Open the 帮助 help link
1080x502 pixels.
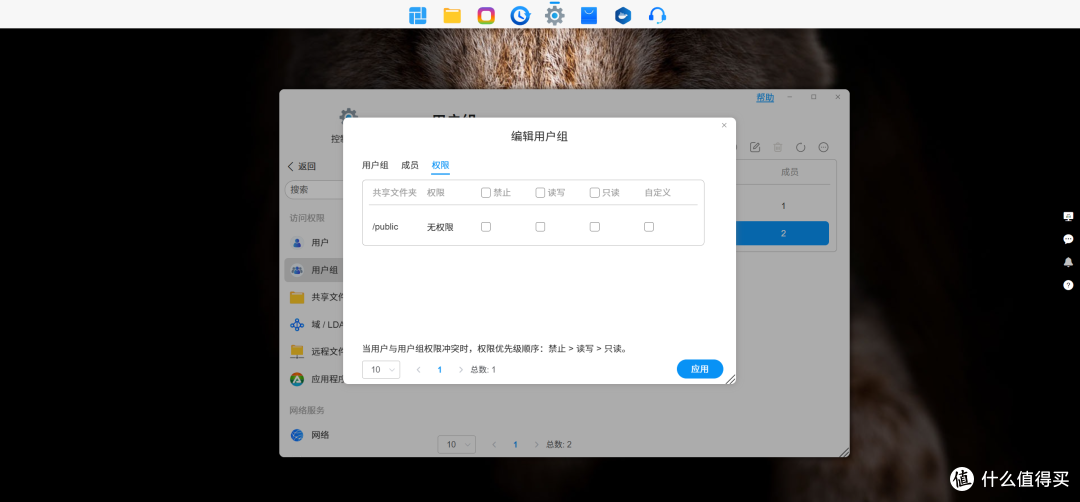[765, 98]
